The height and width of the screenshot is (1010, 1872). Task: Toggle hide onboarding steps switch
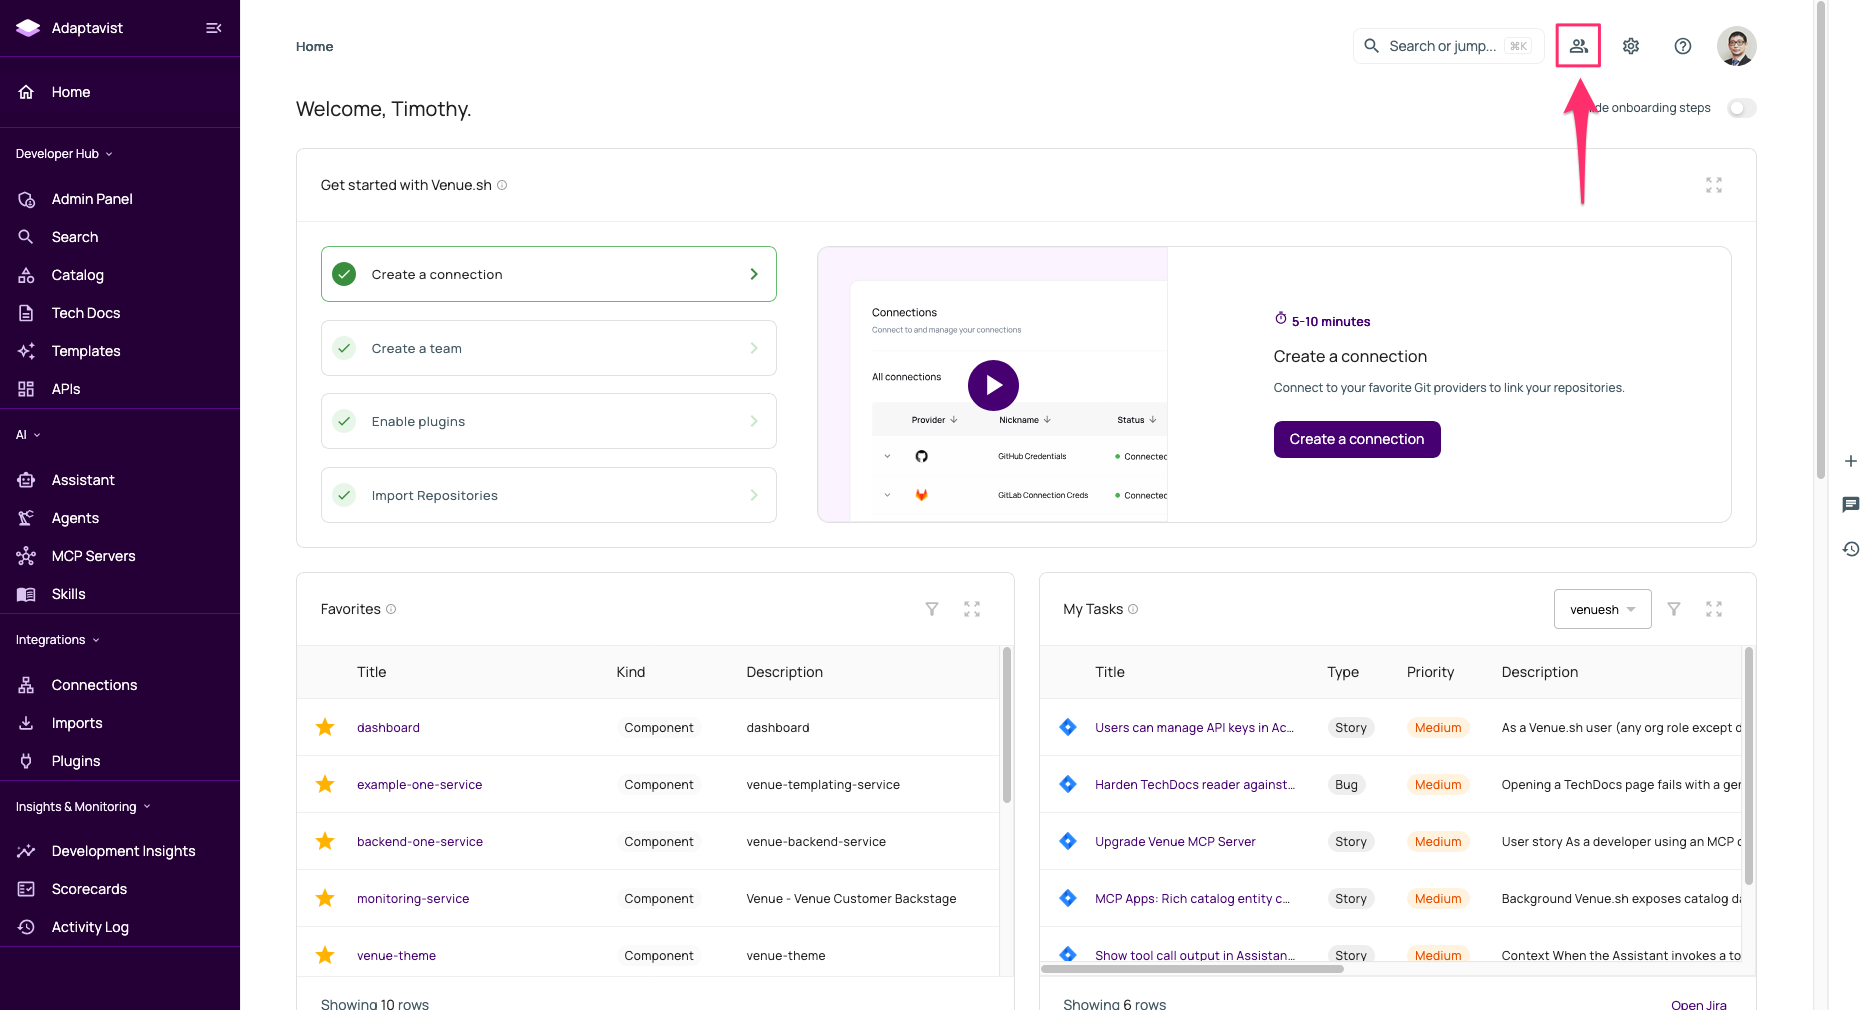(1741, 108)
